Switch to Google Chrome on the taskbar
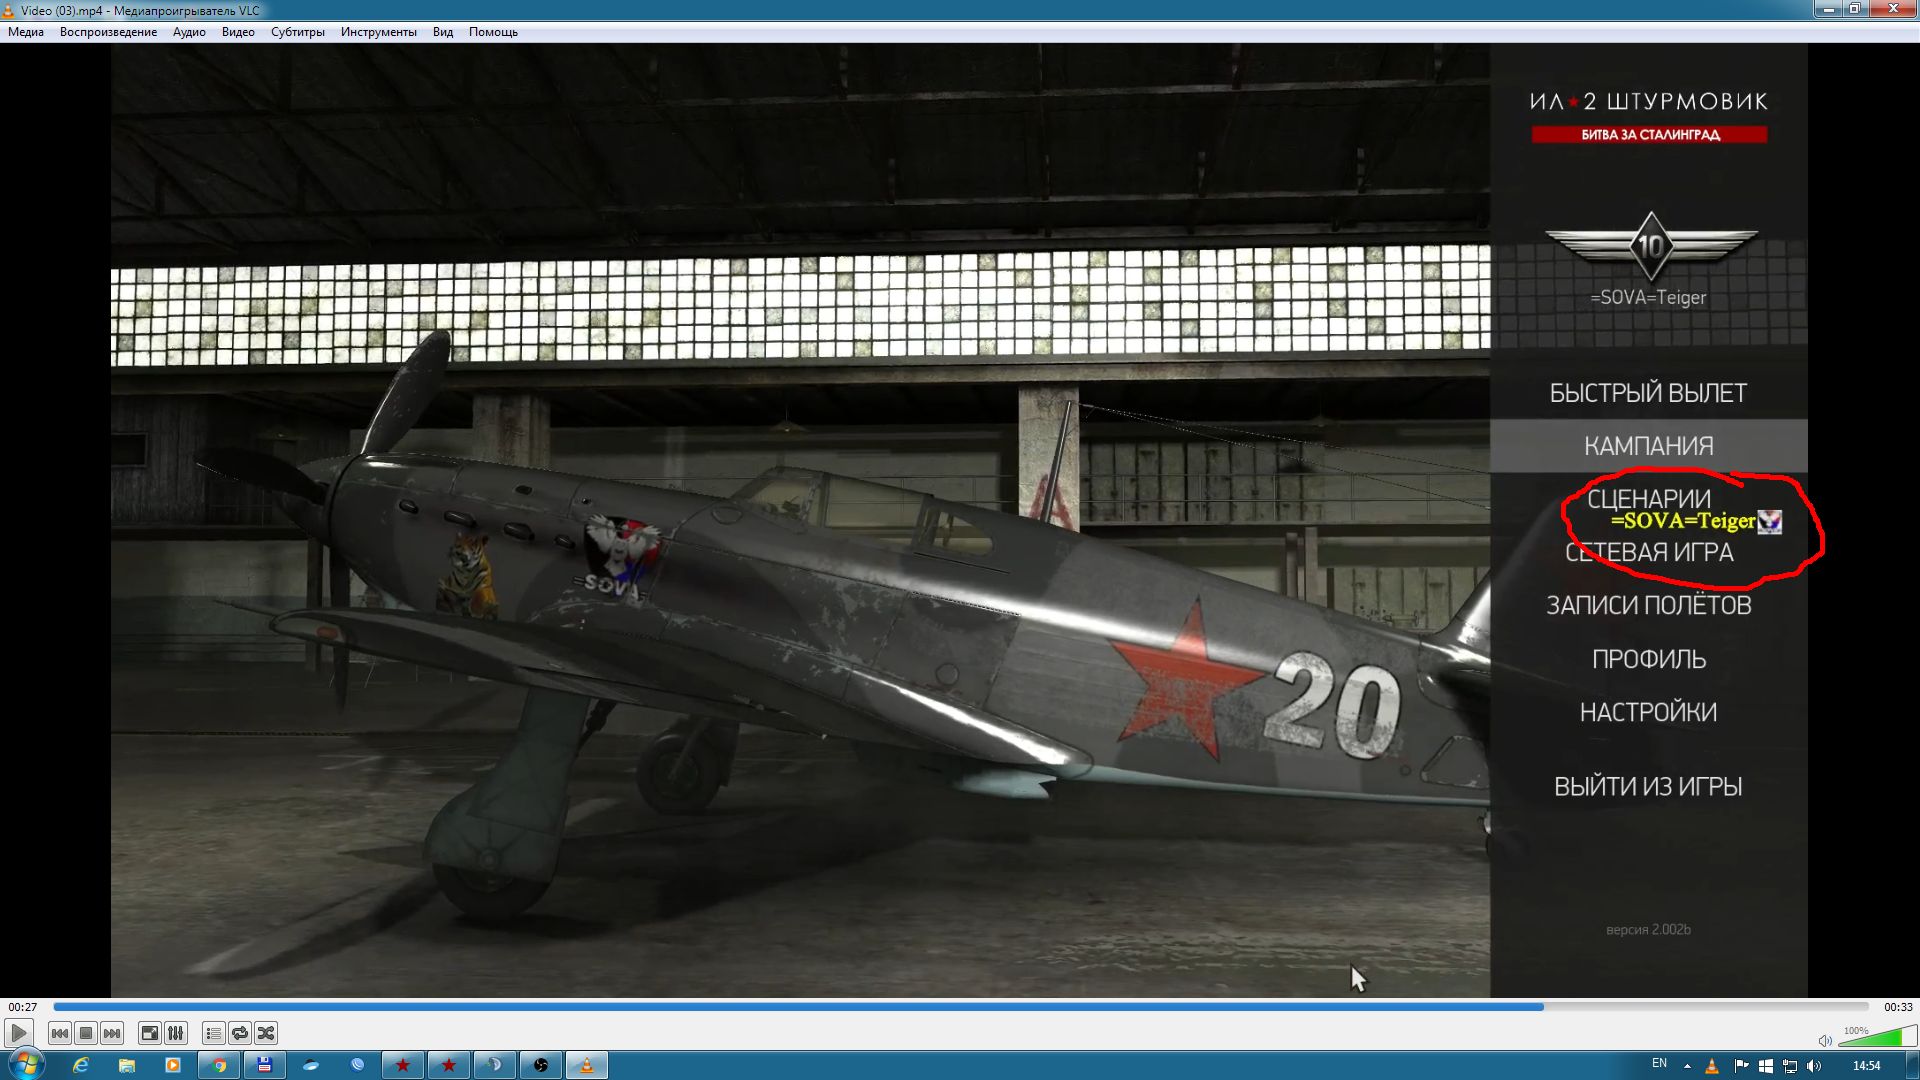The image size is (1920, 1080). click(x=218, y=1065)
